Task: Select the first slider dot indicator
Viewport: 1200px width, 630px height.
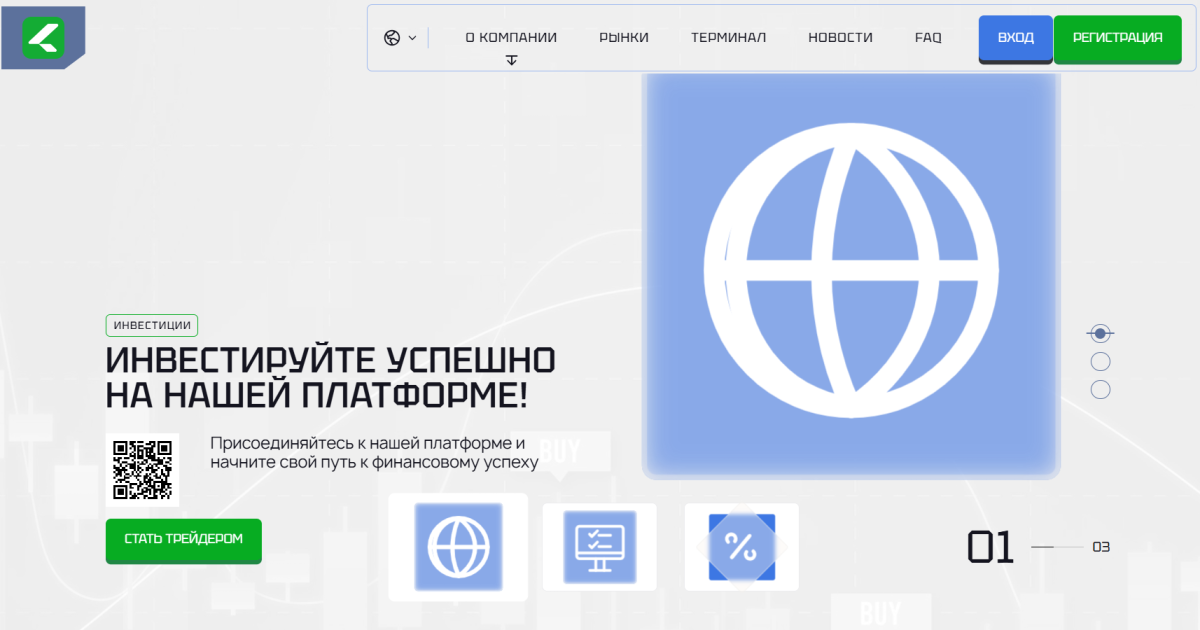Action: pos(1100,333)
